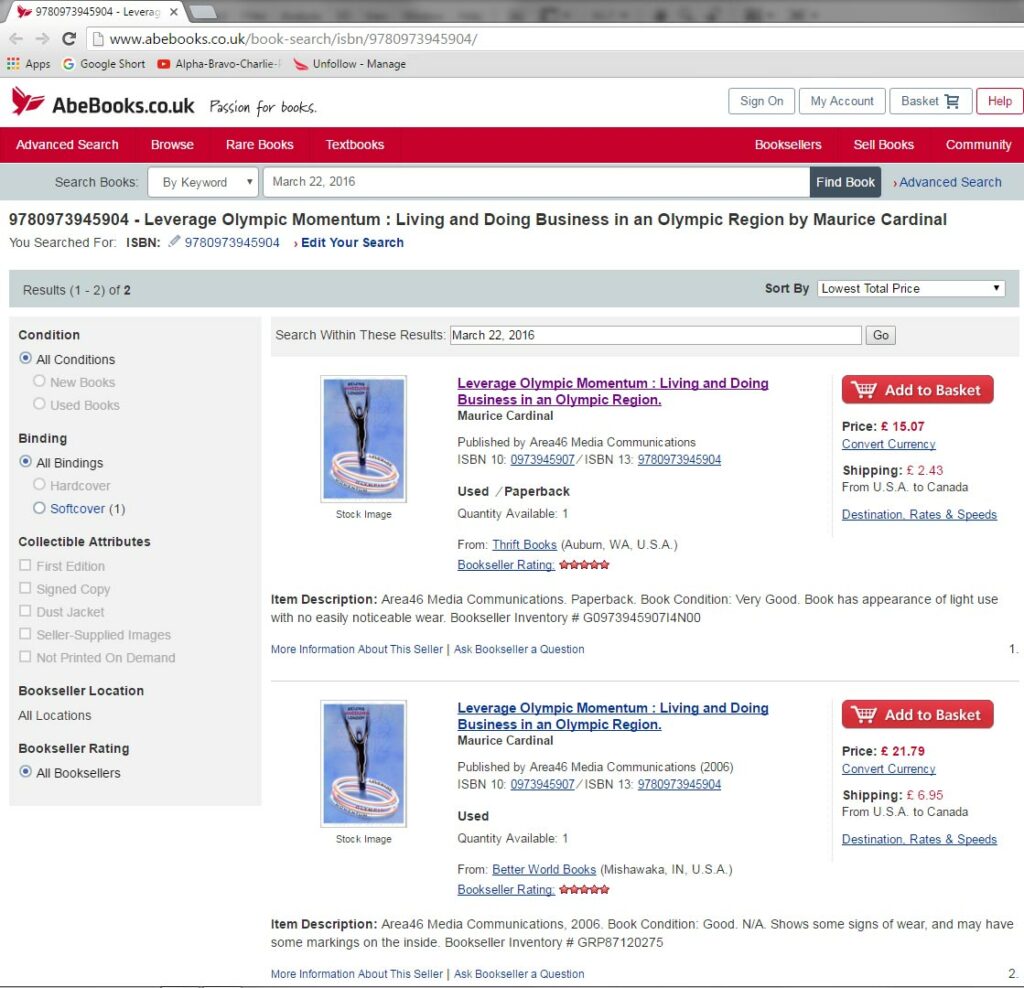Open the Apps bookmarks grid icon
Viewport: 1024px width, 988px height.
click(13, 63)
